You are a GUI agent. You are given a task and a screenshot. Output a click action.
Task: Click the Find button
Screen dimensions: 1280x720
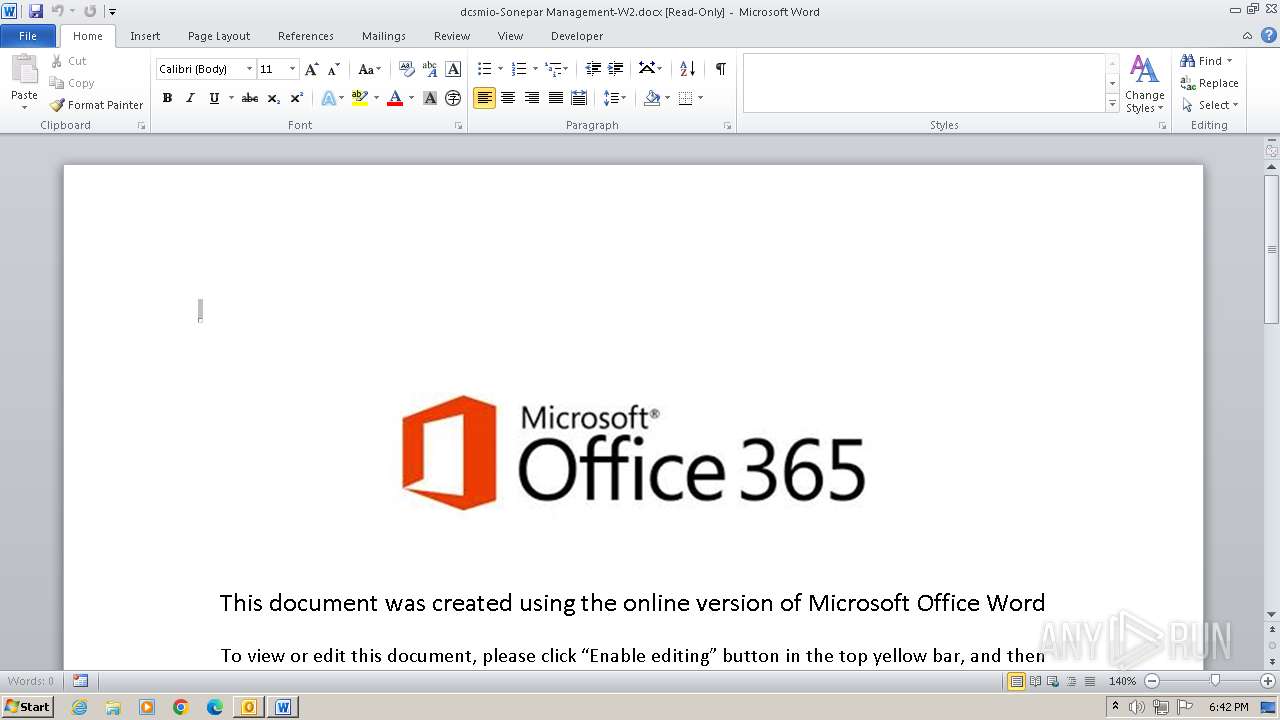click(x=1207, y=61)
